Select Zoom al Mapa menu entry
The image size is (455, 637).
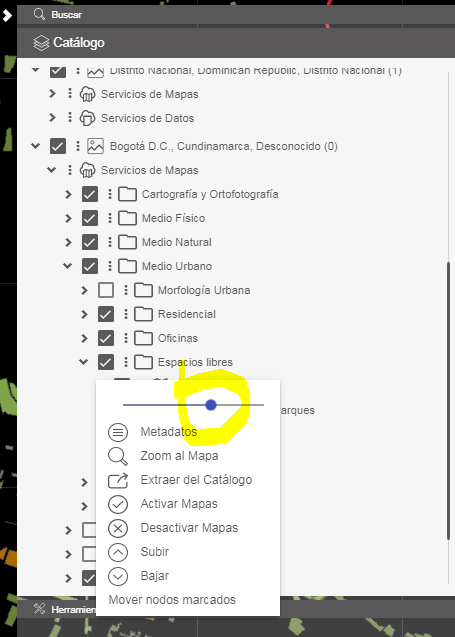[179, 456]
